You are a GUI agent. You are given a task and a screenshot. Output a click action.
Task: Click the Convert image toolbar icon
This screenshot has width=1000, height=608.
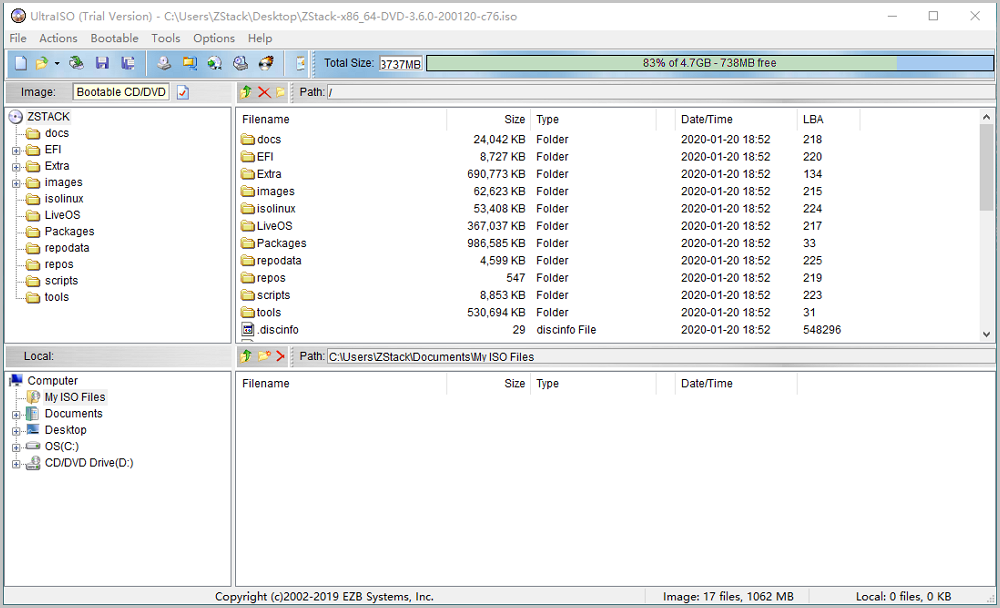(x=189, y=63)
